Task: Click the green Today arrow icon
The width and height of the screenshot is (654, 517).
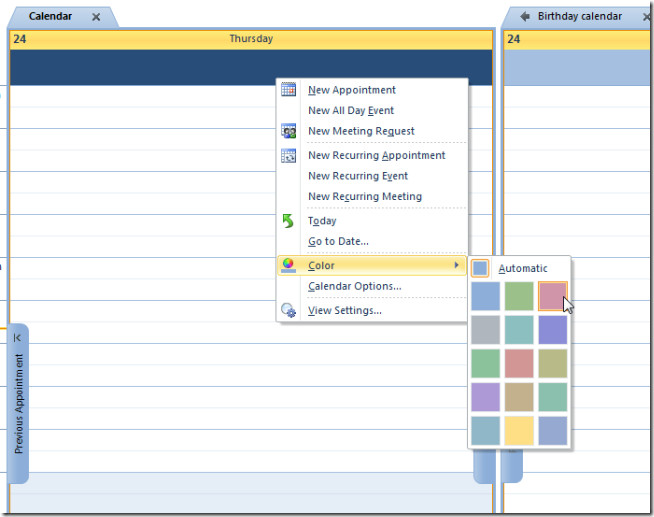Action: pyautogui.click(x=288, y=221)
